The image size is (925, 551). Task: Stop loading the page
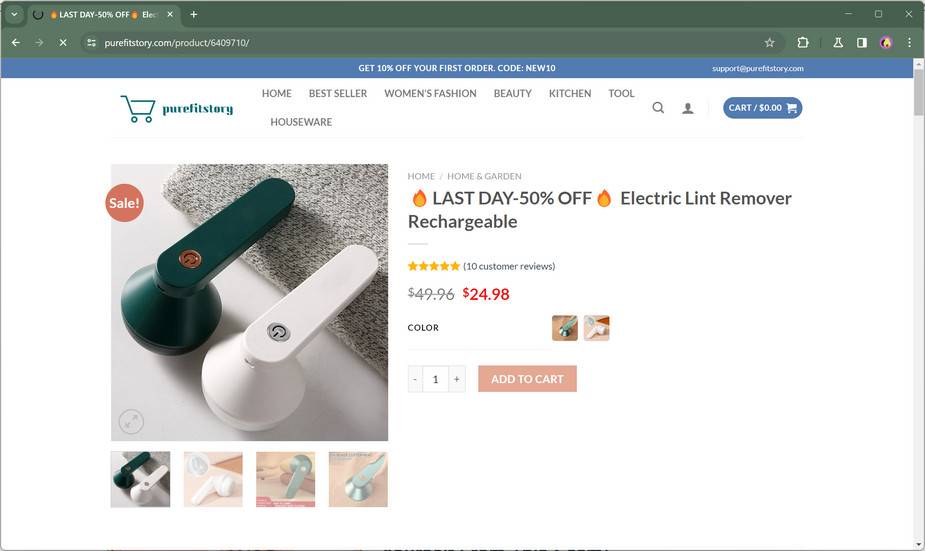click(62, 43)
